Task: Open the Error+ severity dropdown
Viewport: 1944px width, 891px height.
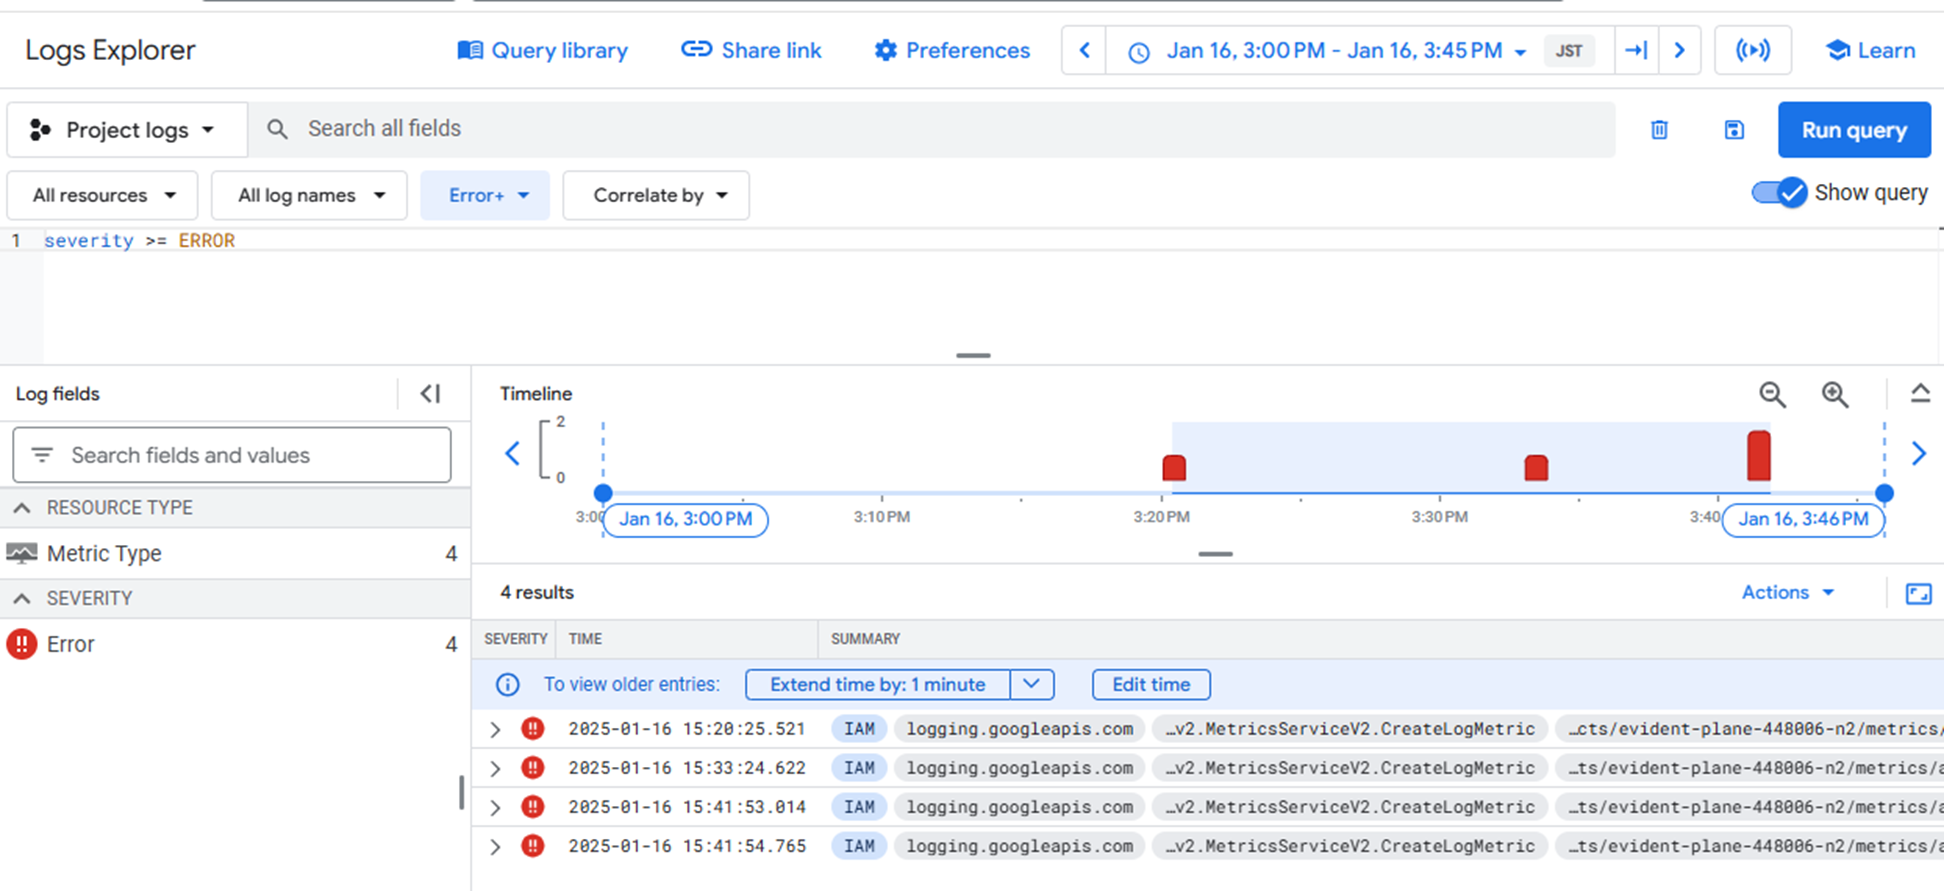Action: point(486,195)
